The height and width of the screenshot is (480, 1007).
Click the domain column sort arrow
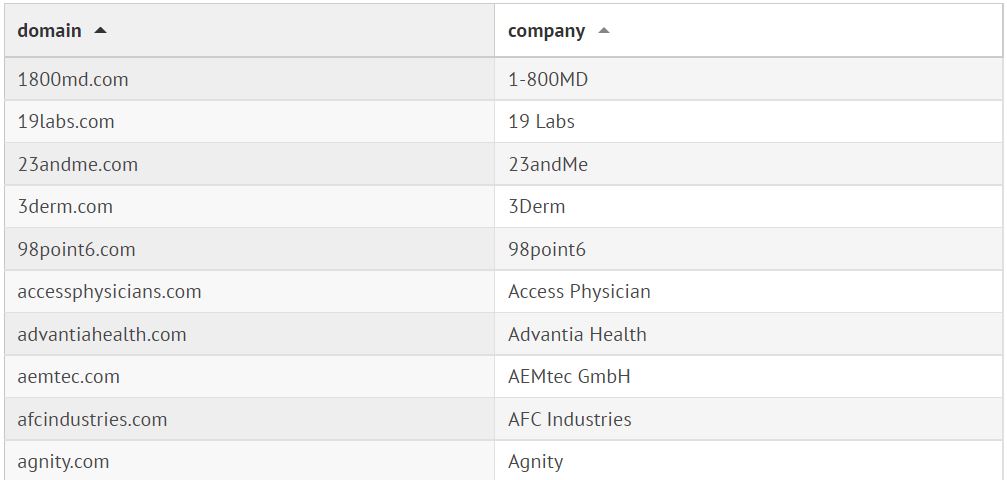click(100, 31)
